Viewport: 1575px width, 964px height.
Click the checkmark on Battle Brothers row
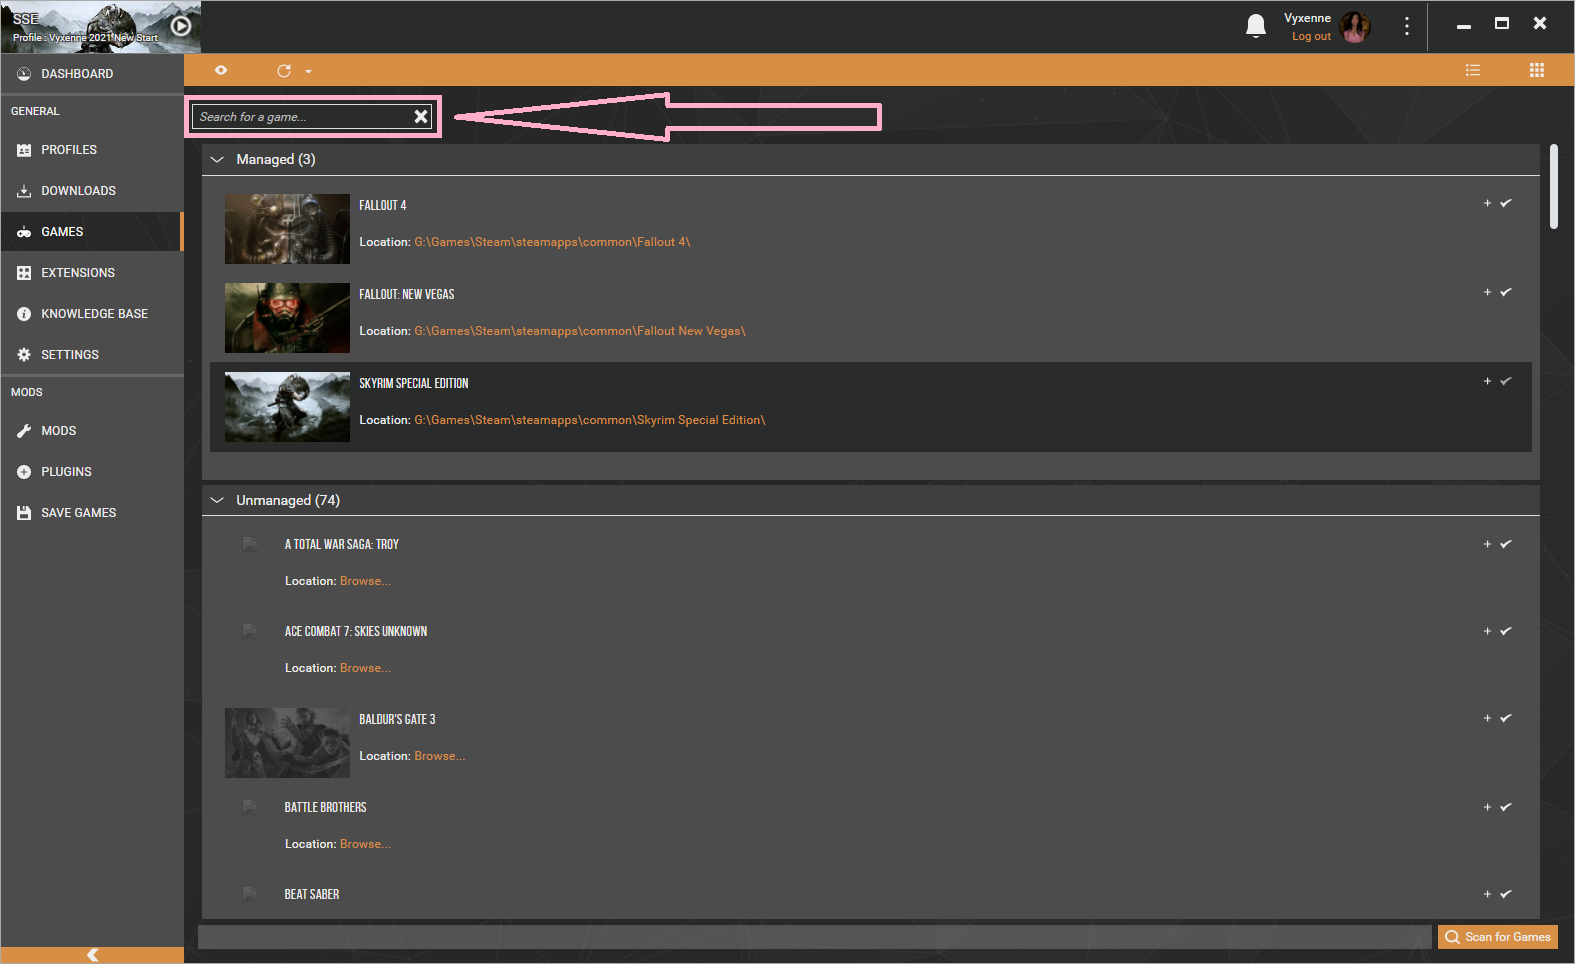1506,807
